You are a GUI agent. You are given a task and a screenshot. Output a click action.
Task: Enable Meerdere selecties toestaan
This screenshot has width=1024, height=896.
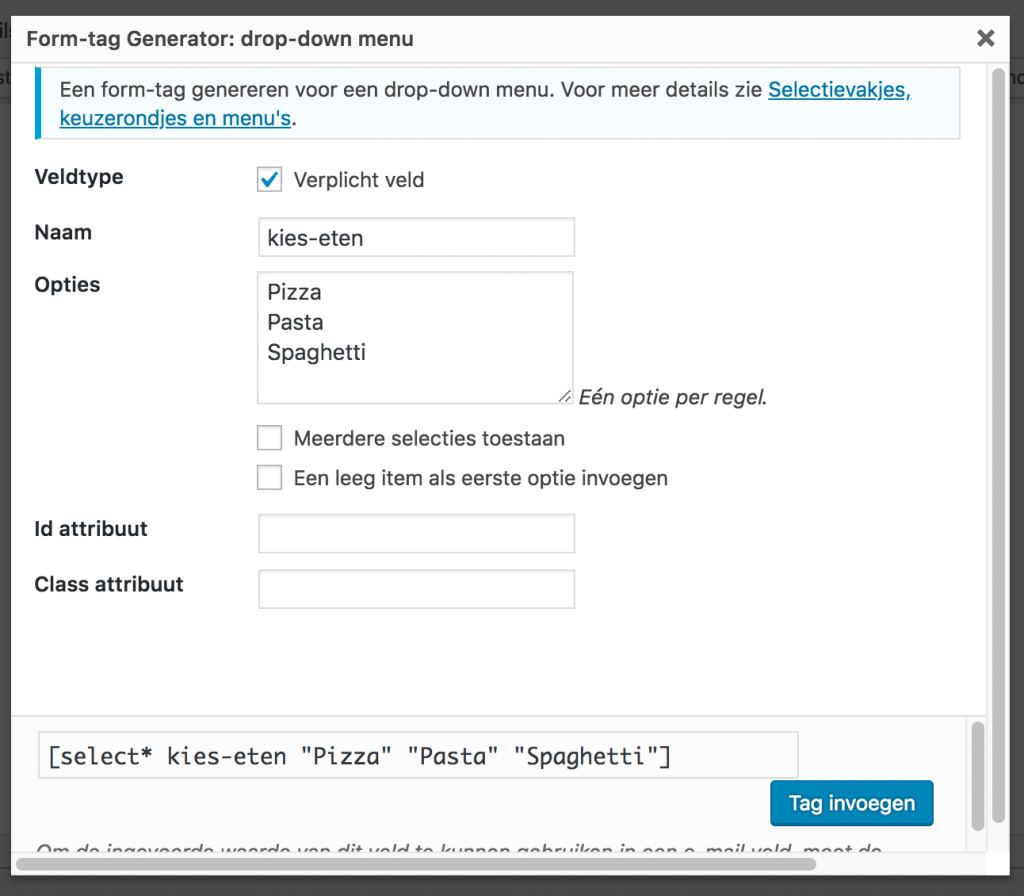(x=270, y=438)
